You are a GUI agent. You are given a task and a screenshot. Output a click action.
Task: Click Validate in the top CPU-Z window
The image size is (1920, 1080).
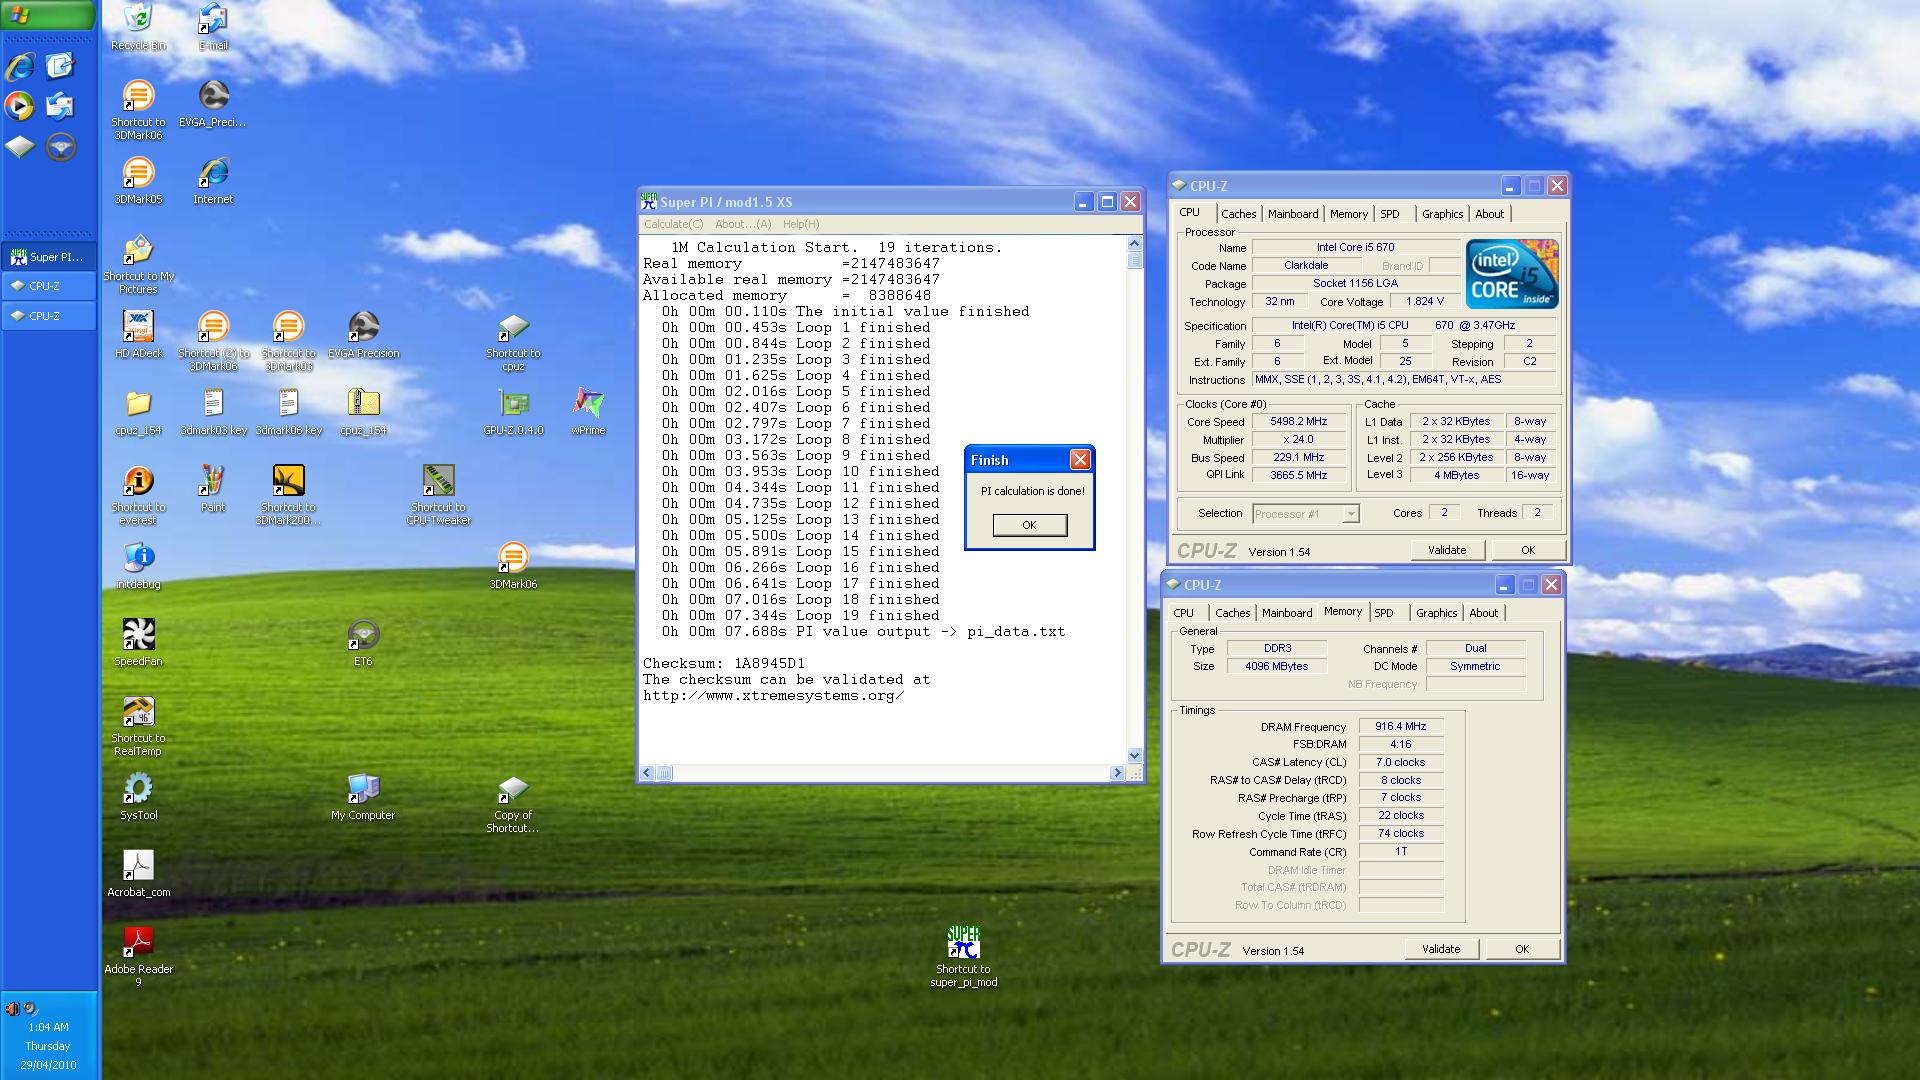point(1446,550)
